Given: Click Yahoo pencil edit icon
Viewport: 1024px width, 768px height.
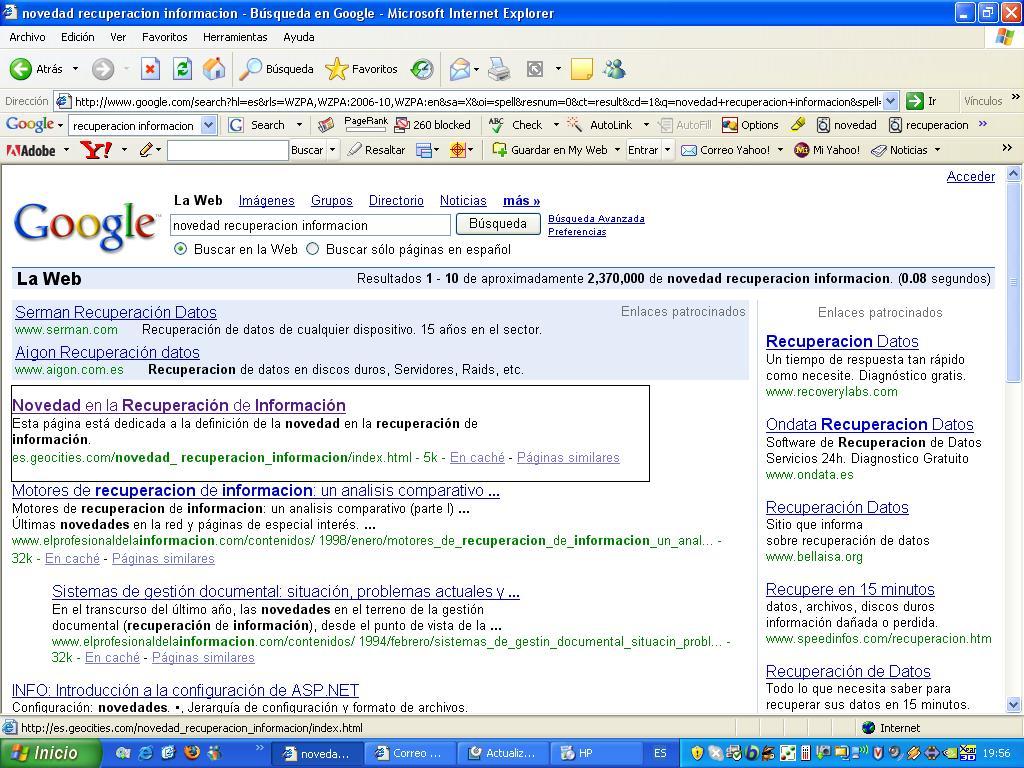Looking at the screenshot, I should click(x=146, y=150).
